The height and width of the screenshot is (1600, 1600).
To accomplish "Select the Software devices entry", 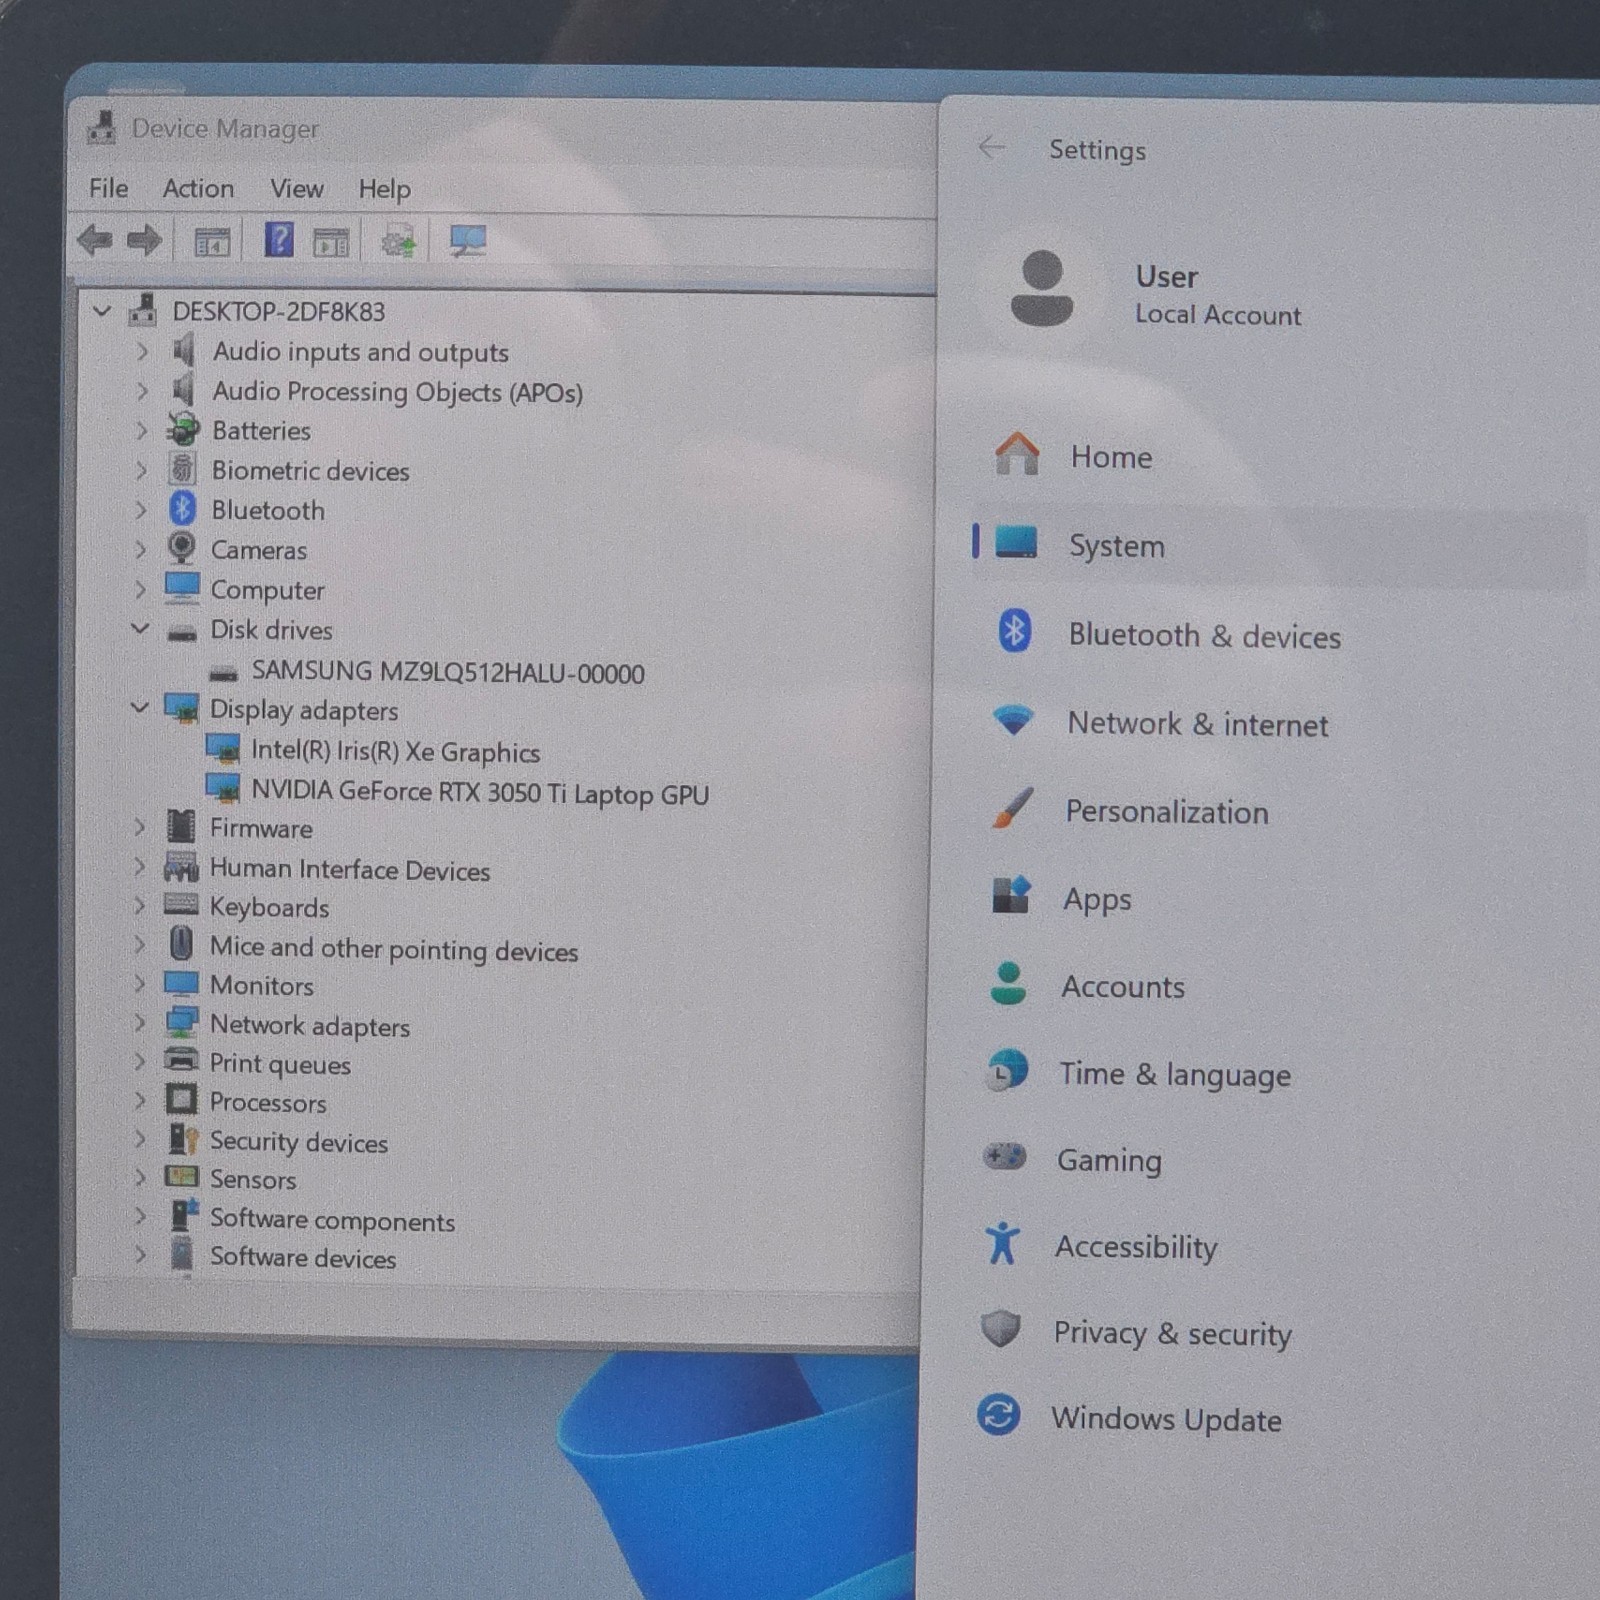I will tap(302, 1258).
